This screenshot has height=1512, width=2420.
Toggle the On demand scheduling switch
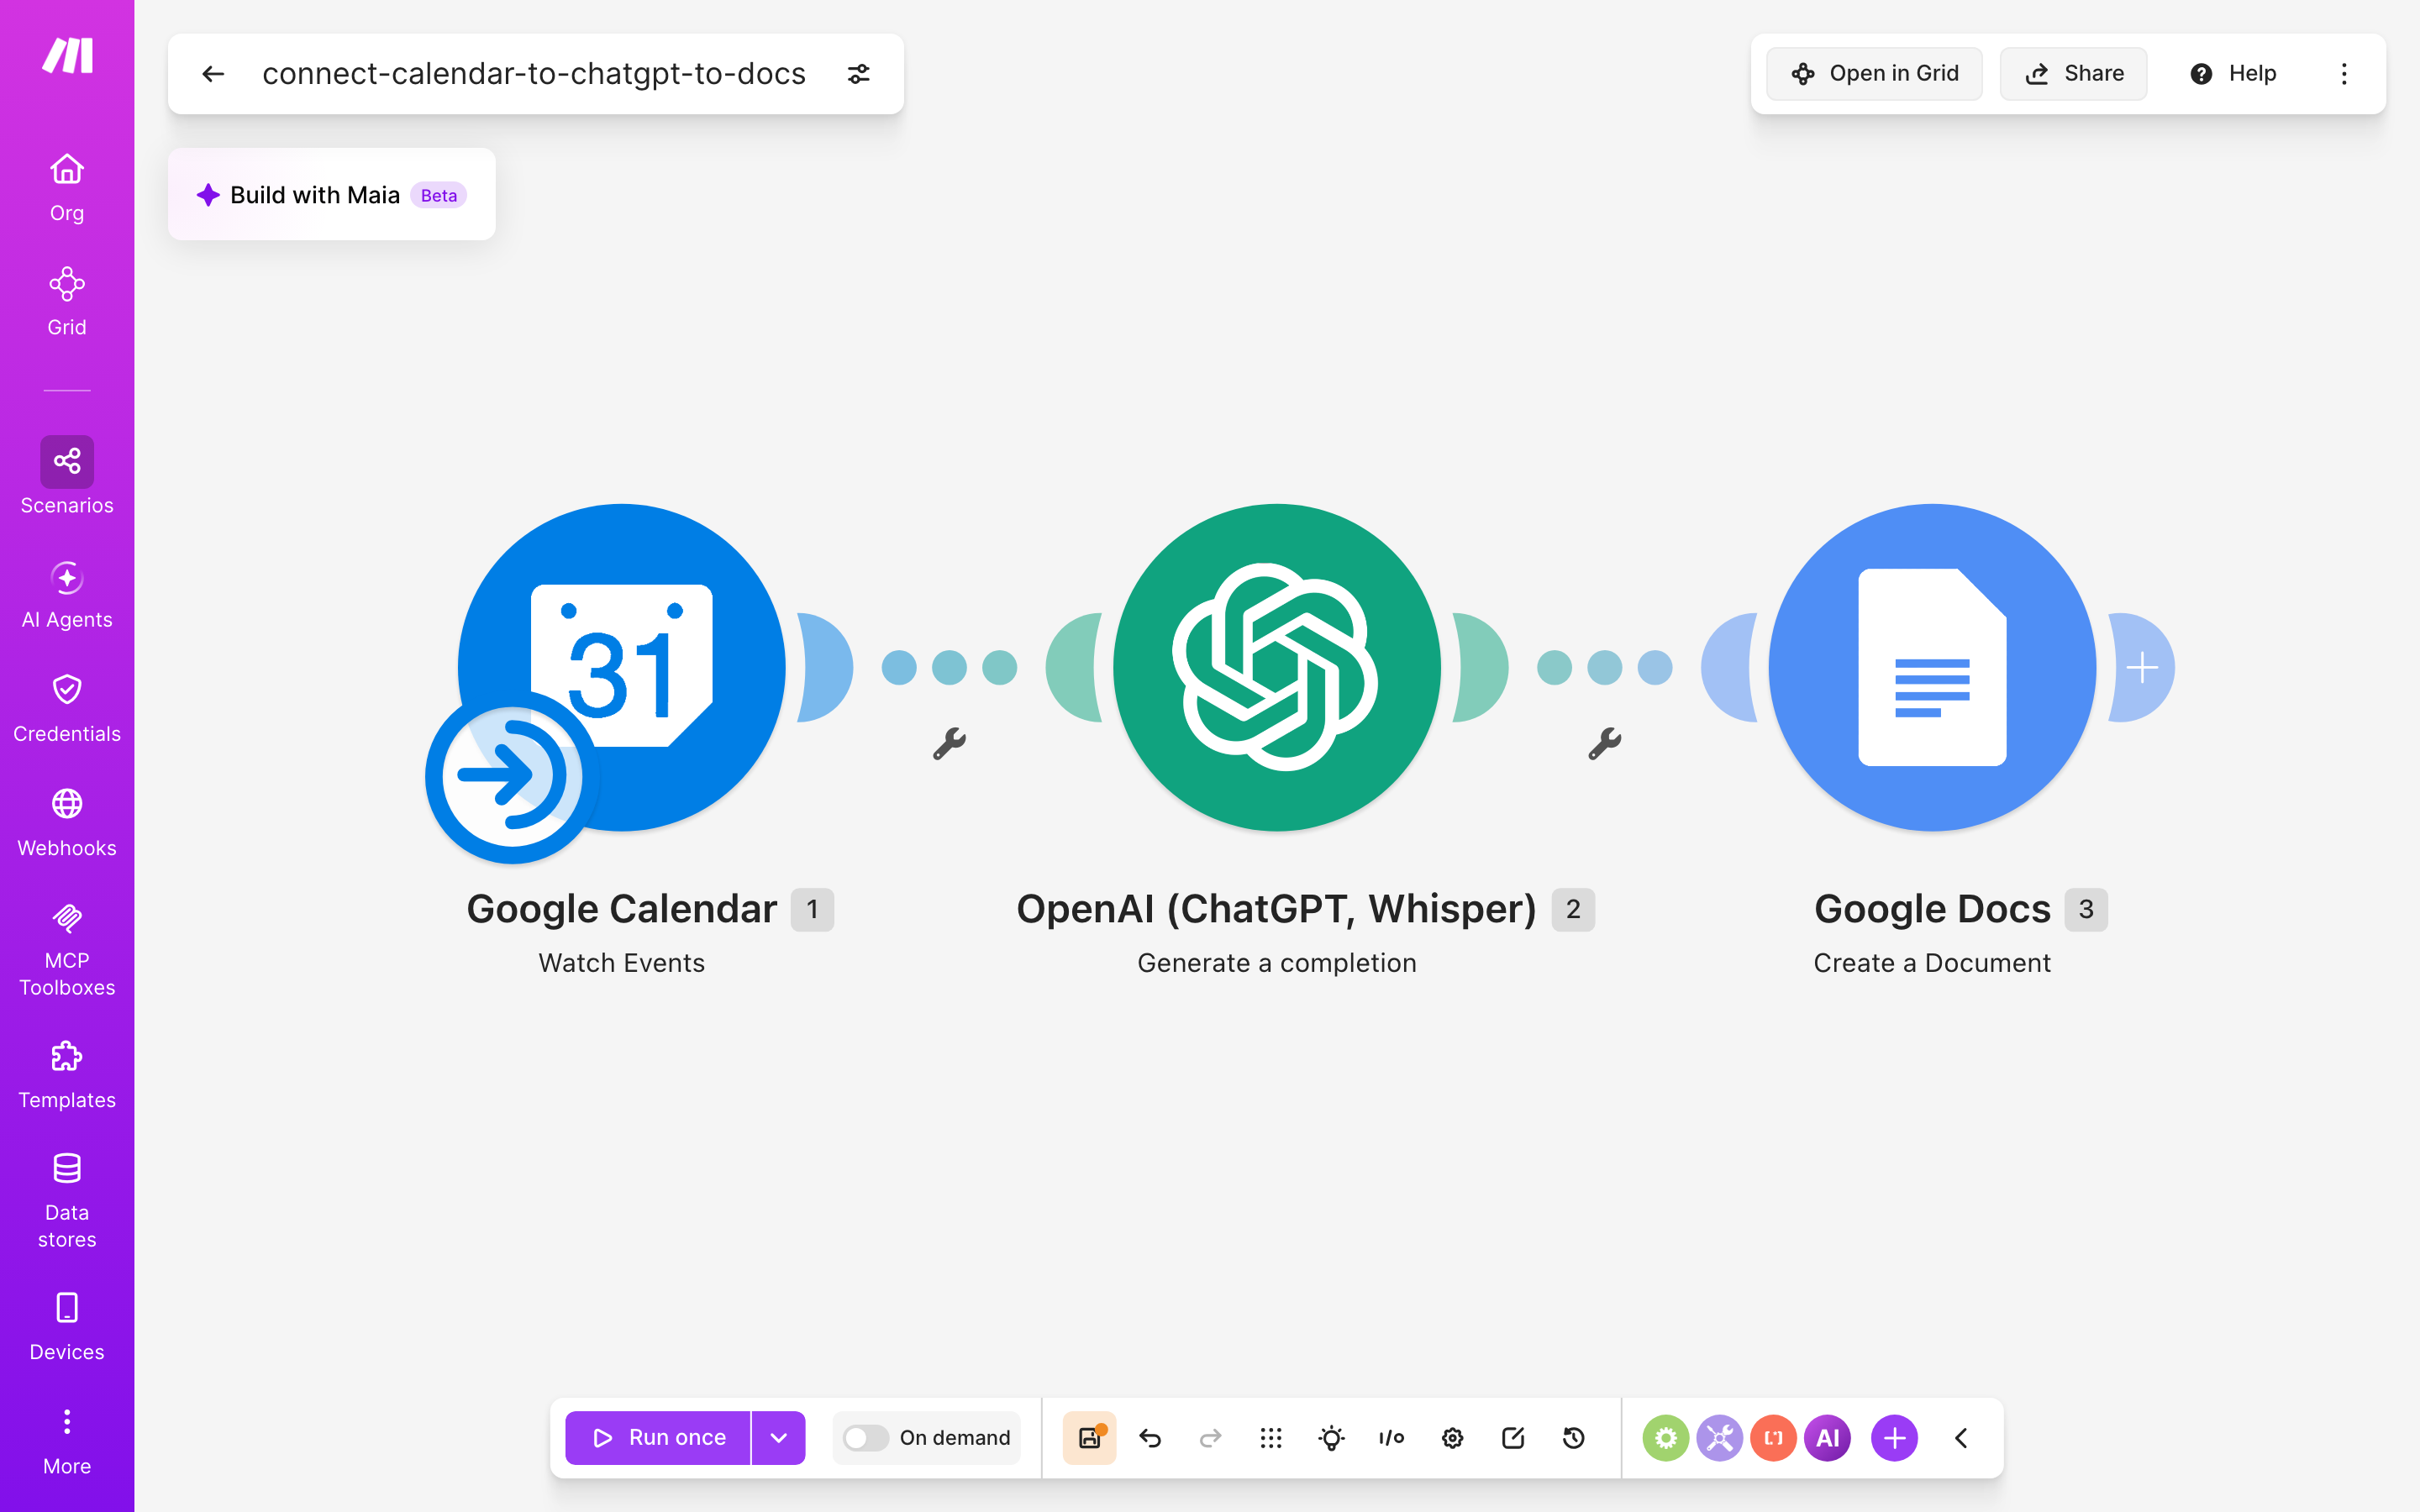tap(865, 1438)
